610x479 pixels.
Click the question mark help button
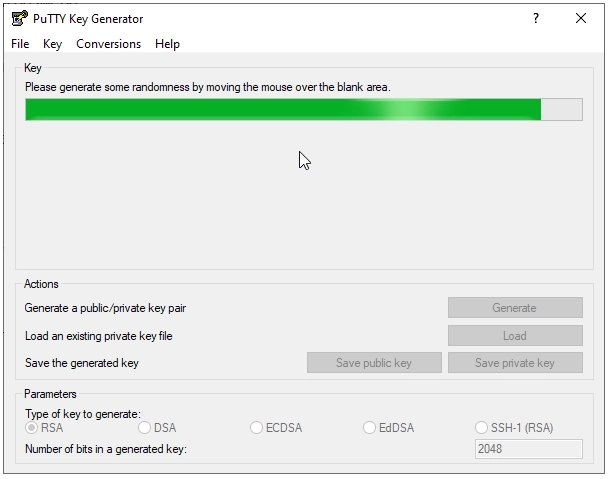pos(536,18)
